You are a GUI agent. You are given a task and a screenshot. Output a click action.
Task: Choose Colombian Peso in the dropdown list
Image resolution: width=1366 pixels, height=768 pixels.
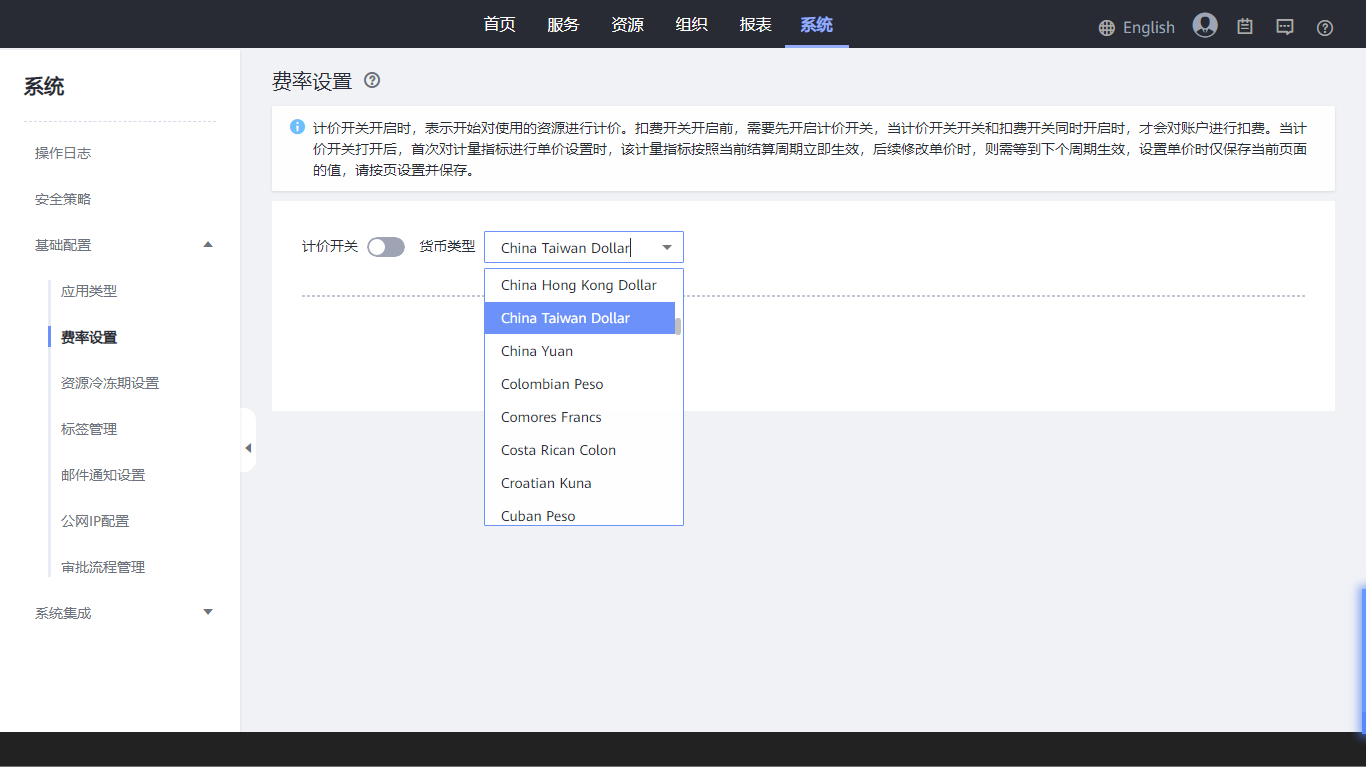pyautogui.click(x=552, y=384)
